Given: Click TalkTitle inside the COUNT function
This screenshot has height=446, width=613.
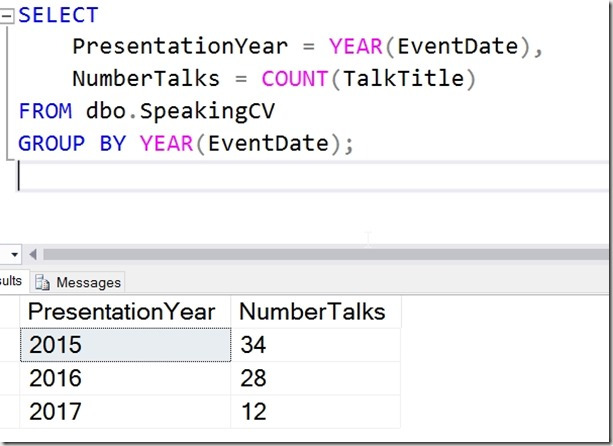Looking at the screenshot, I should [403, 79].
